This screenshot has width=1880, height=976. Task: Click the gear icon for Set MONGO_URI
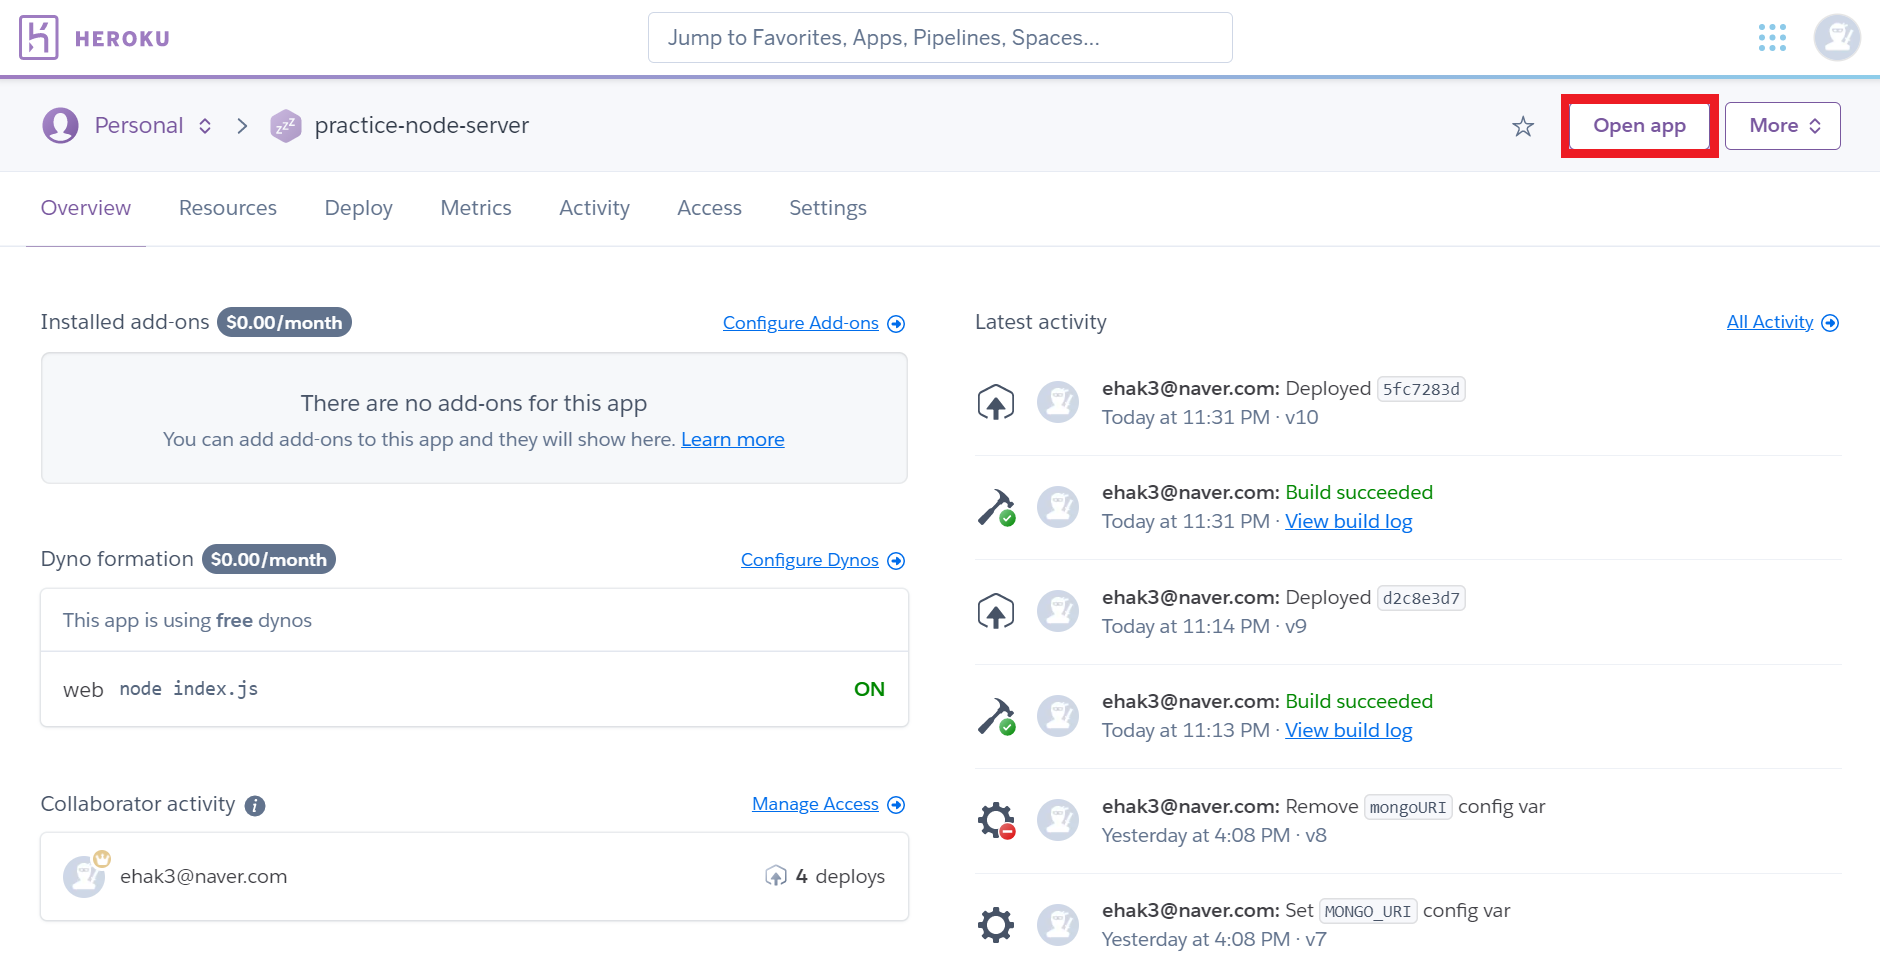click(995, 925)
